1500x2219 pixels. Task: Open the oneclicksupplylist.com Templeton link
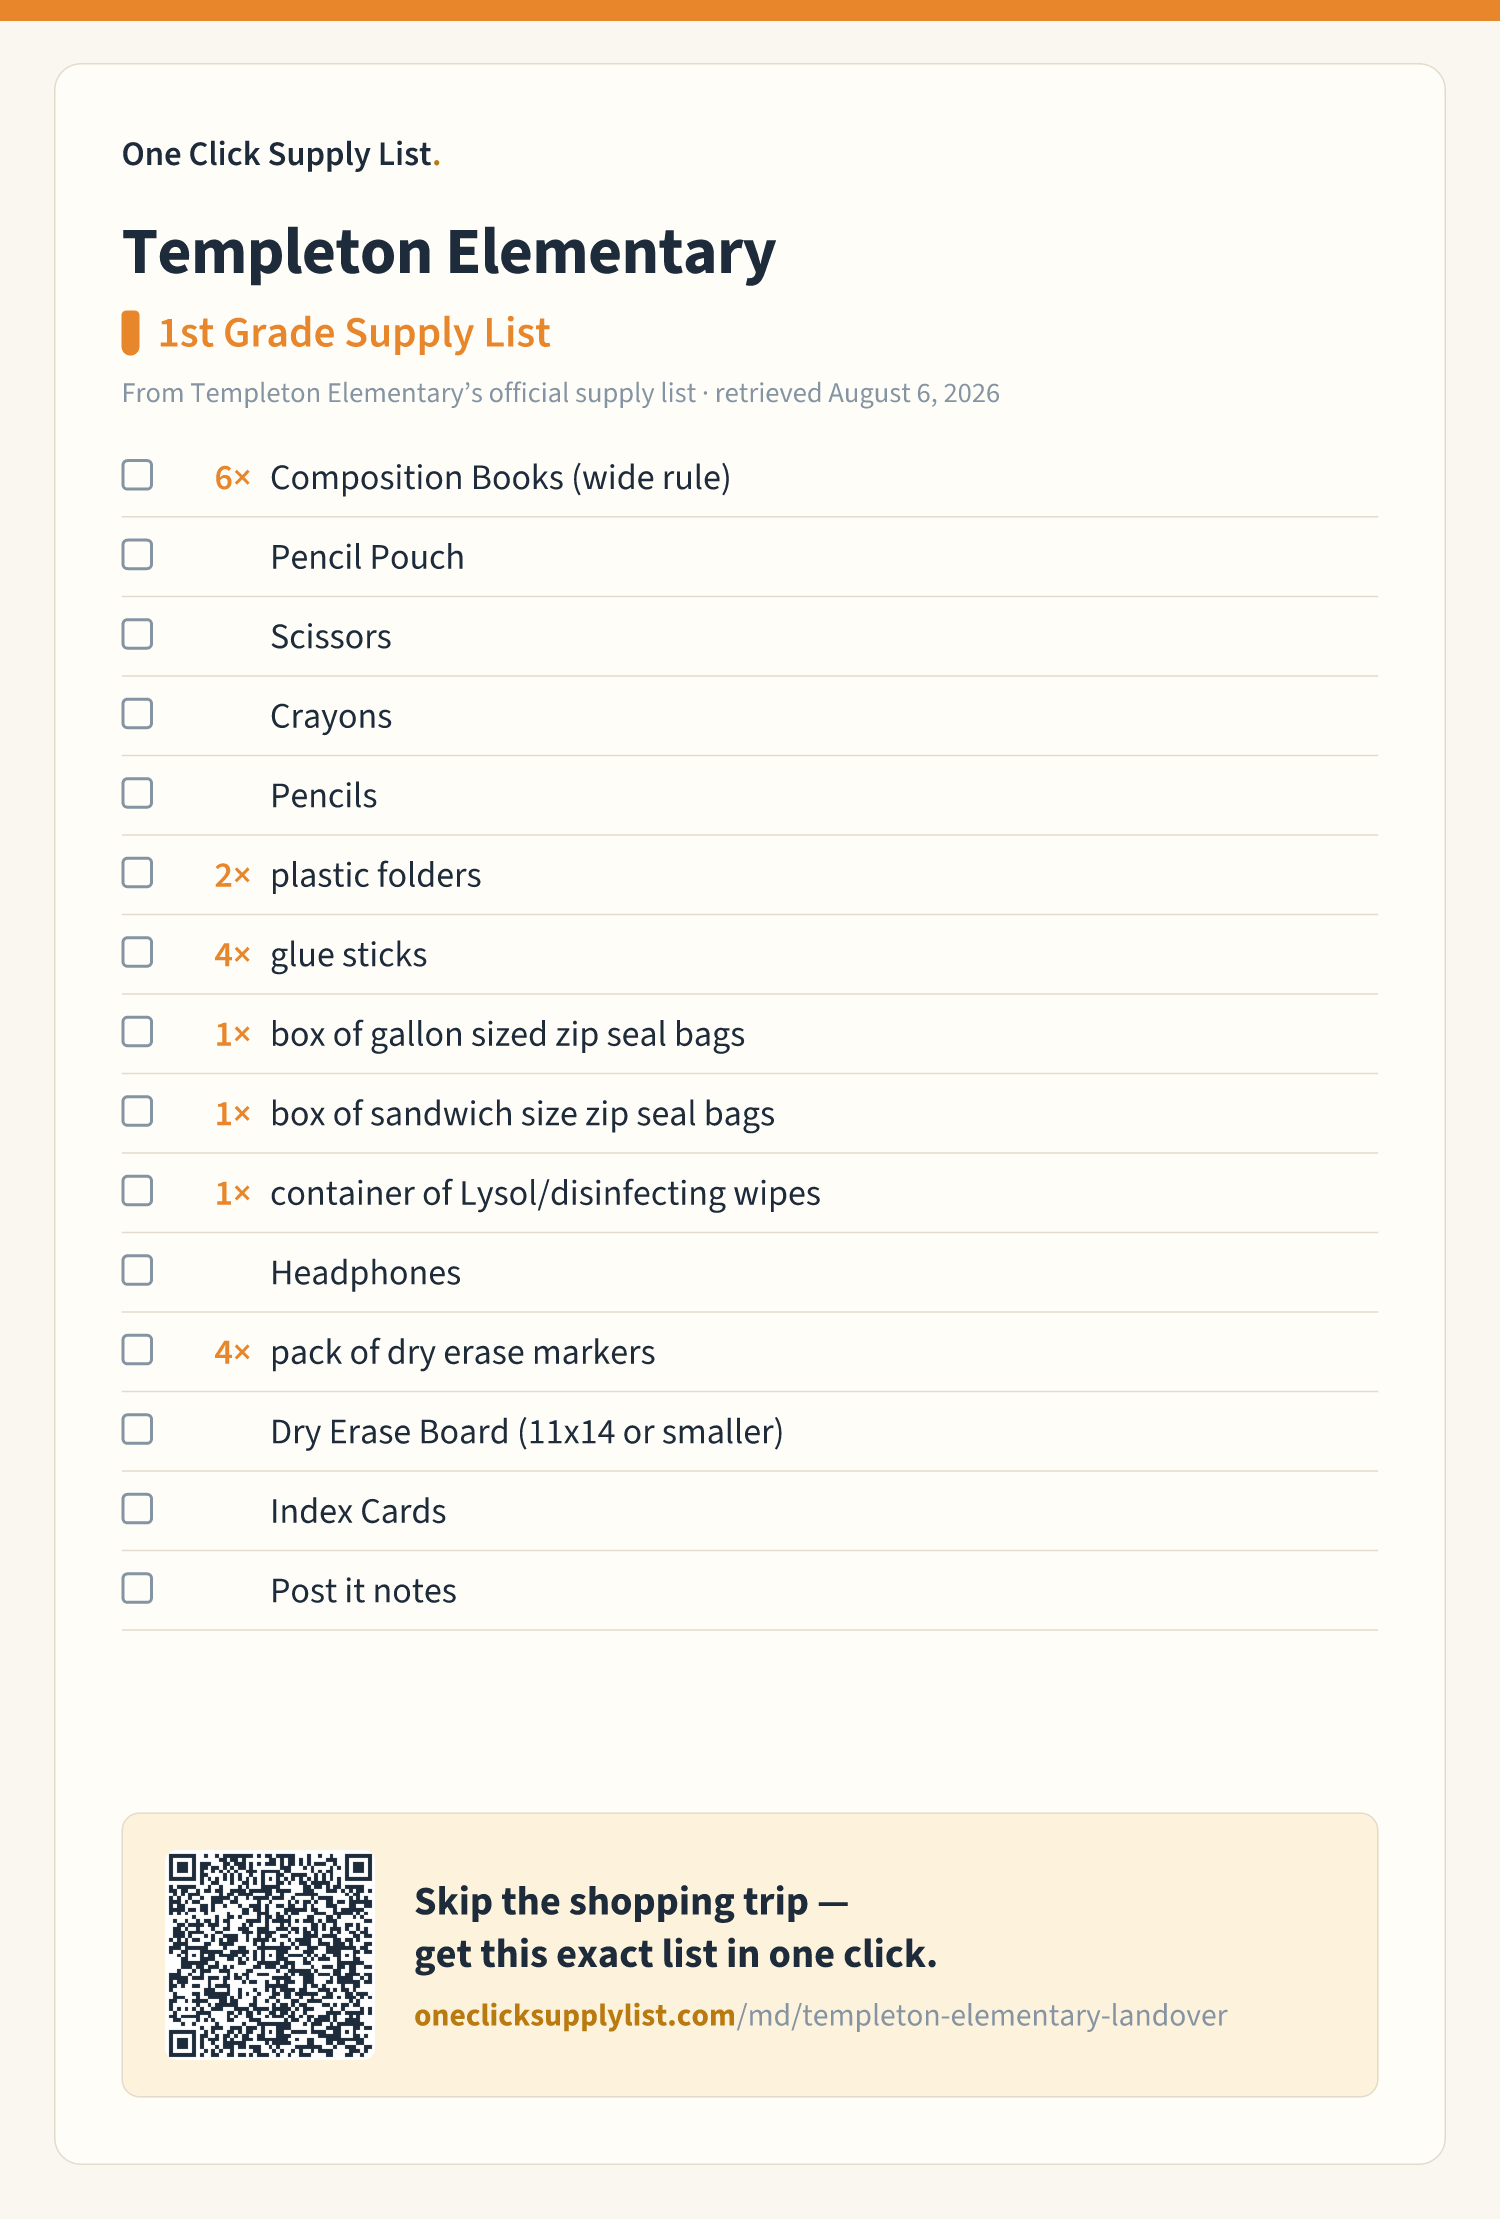[x=820, y=2015]
